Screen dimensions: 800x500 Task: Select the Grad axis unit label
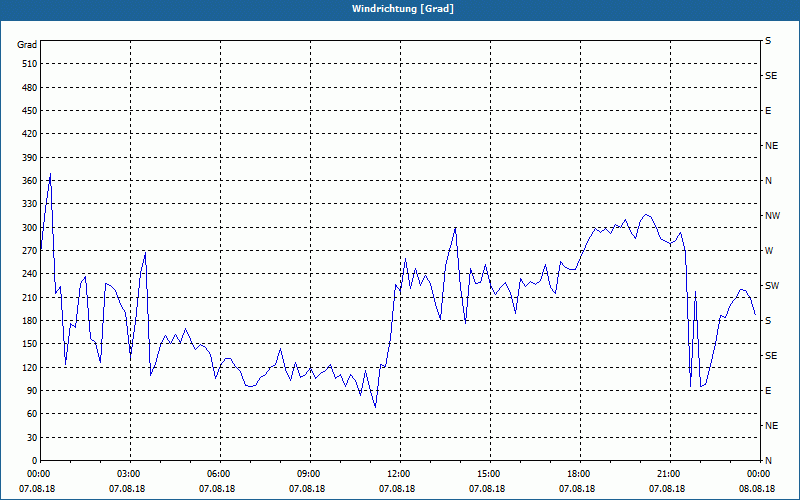[27, 45]
